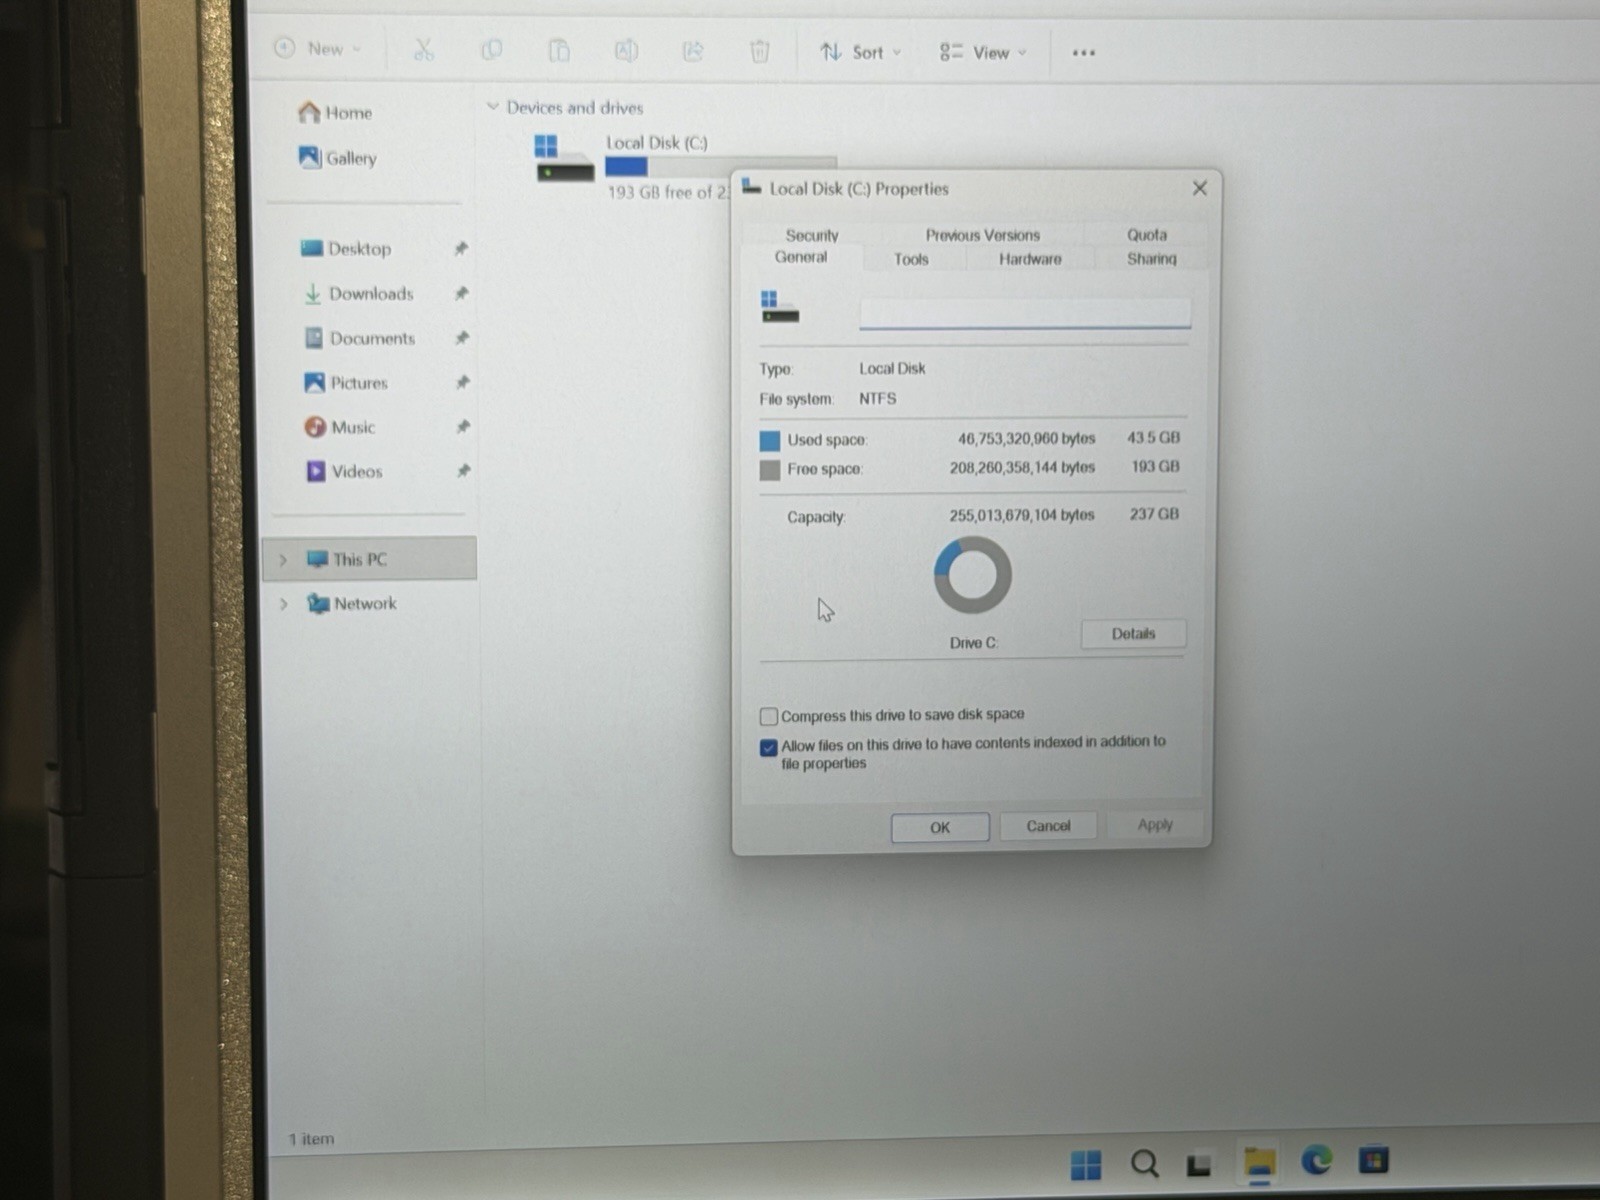Screen dimensions: 1600x1200
Task: Switch to the Tools tab
Action: (x=911, y=259)
